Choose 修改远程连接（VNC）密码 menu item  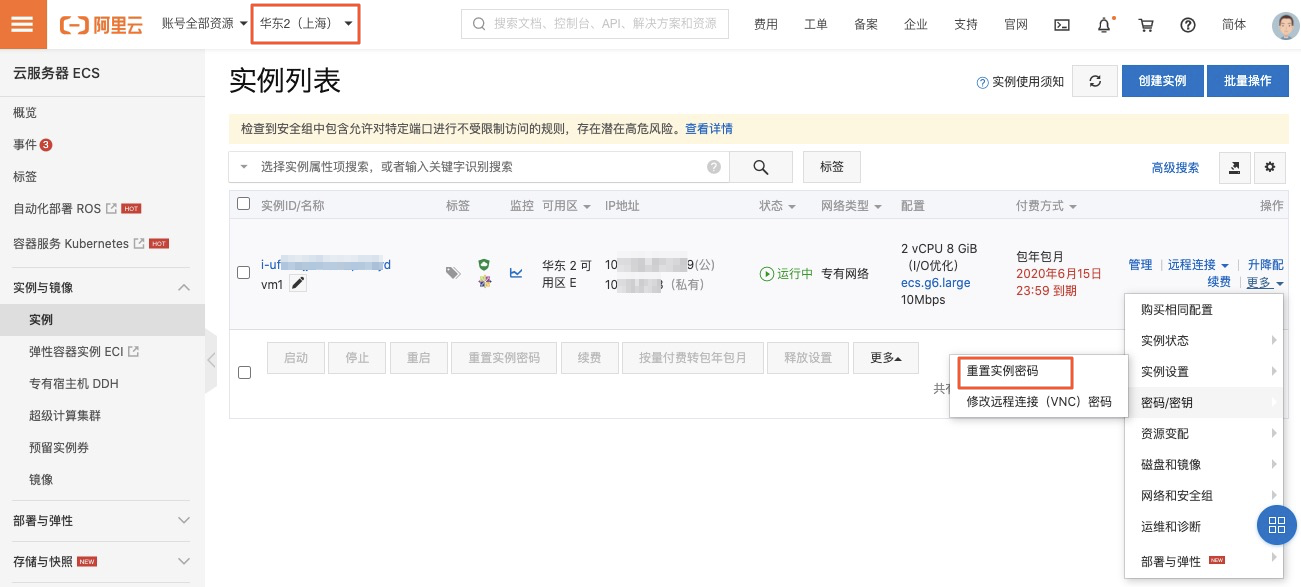(1038, 402)
